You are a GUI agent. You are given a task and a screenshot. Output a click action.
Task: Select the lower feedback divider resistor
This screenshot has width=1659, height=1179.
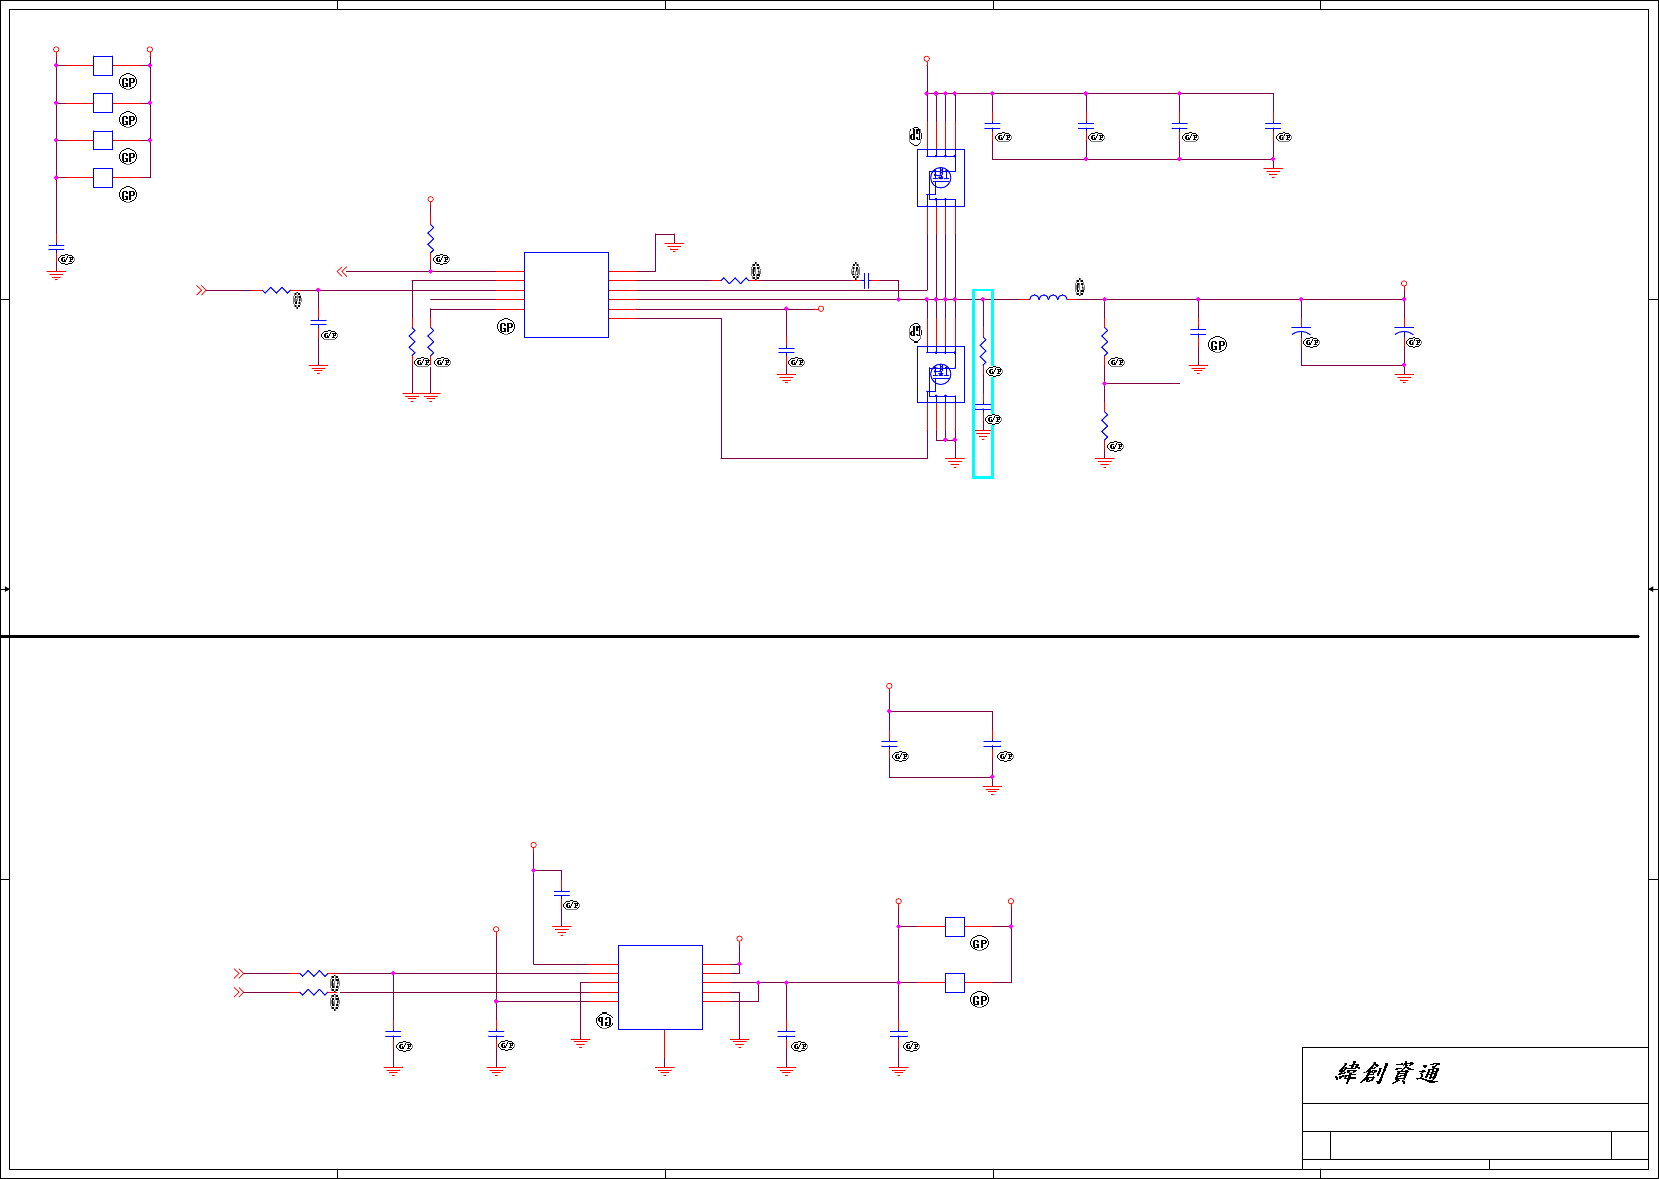pyautogui.click(x=1105, y=426)
